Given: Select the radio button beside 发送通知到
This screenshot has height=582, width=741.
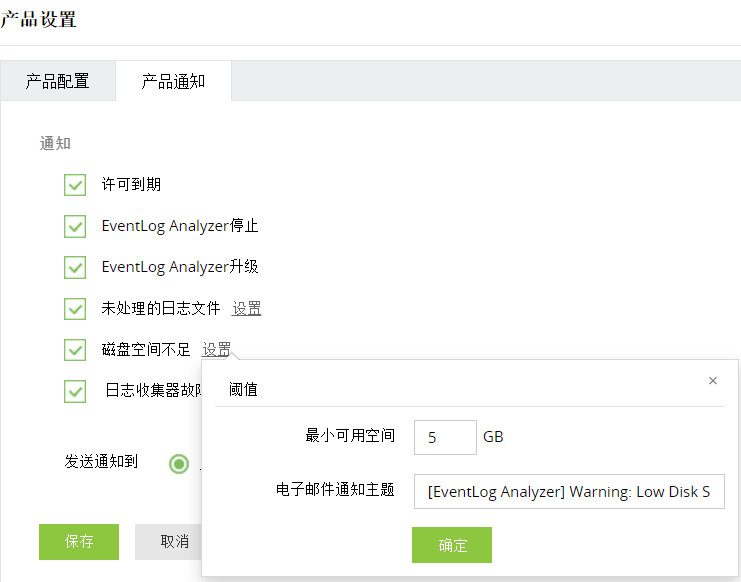Looking at the screenshot, I should (179, 463).
